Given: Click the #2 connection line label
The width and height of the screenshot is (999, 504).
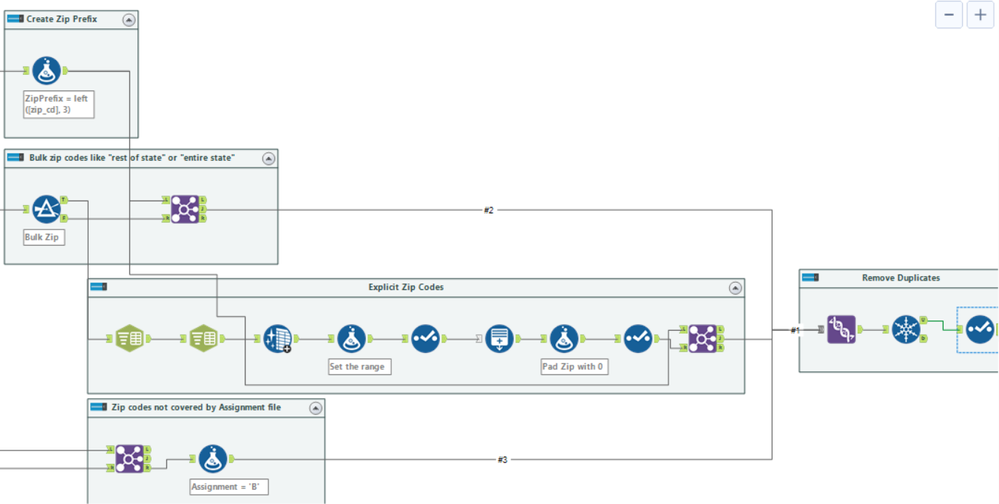Looking at the screenshot, I should (489, 210).
